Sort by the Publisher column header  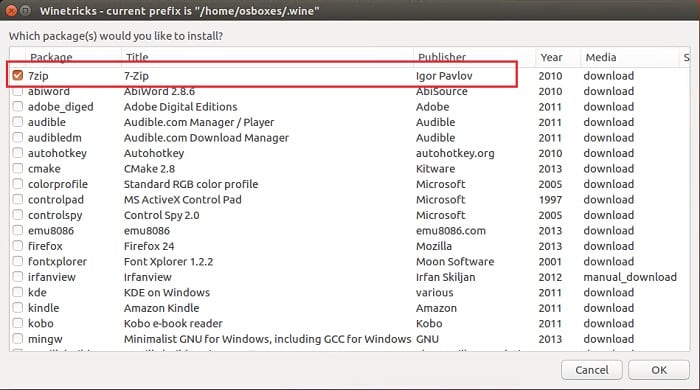coord(474,57)
